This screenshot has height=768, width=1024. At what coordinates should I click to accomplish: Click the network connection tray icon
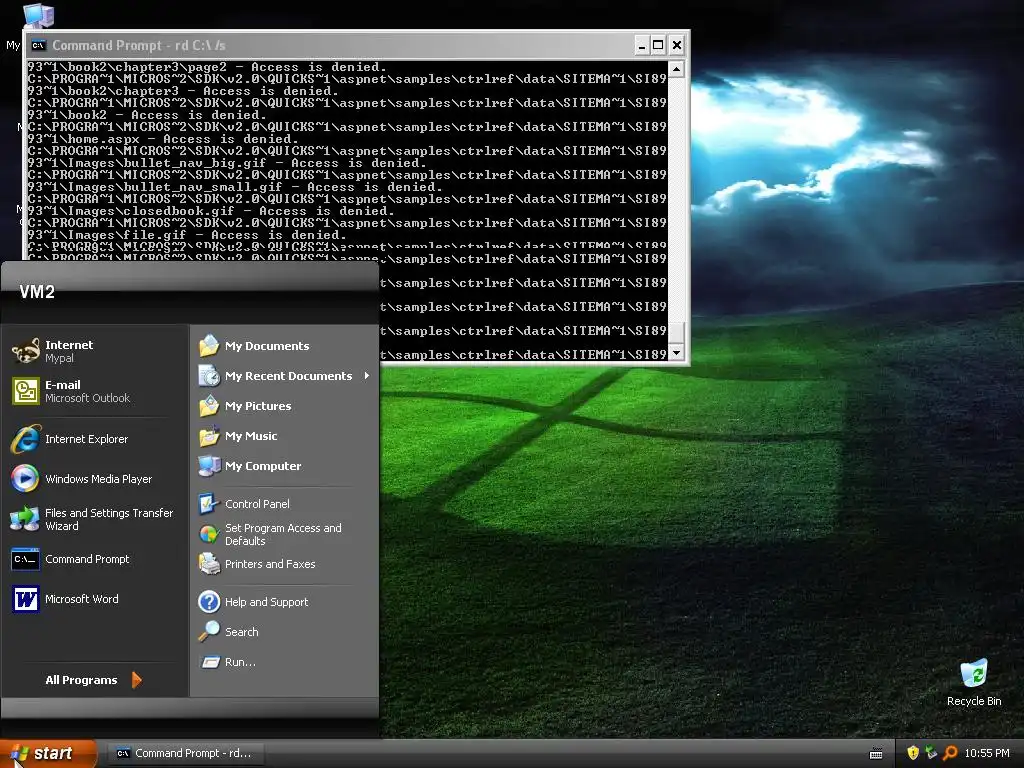tap(931, 753)
